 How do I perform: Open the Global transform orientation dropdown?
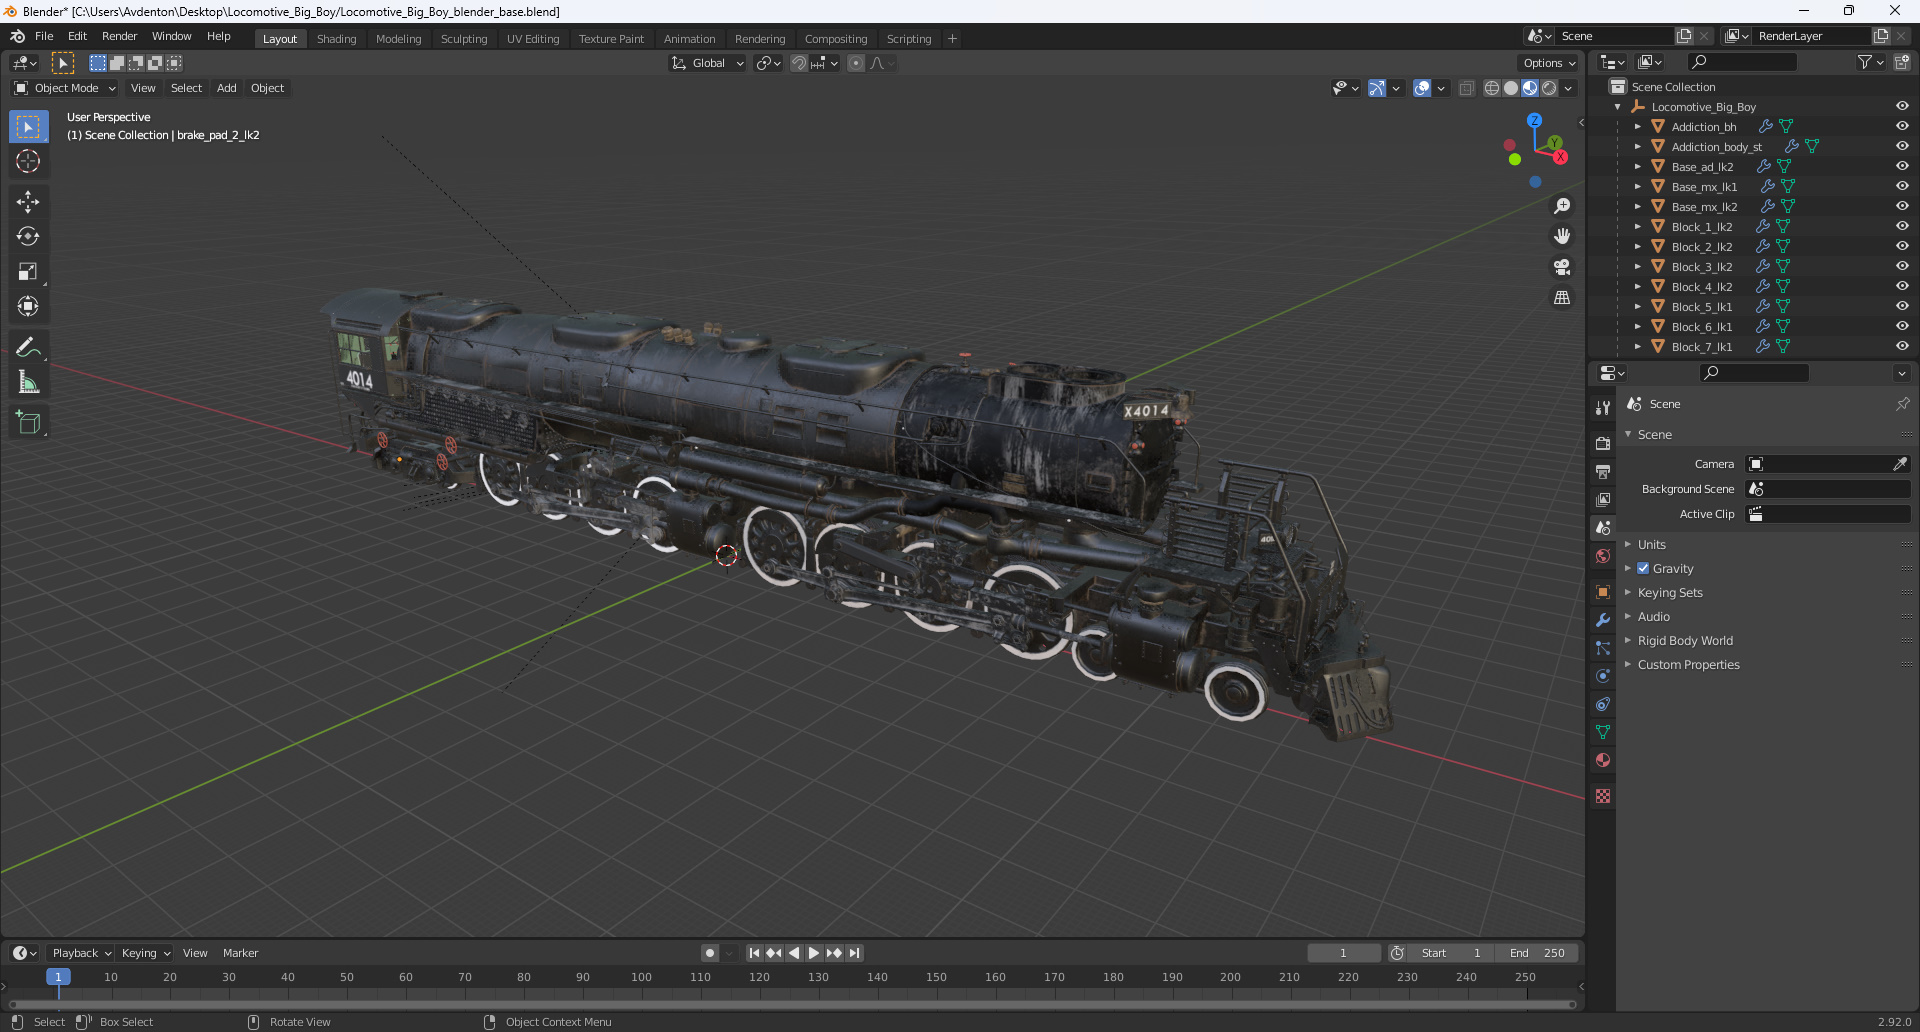click(708, 63)
